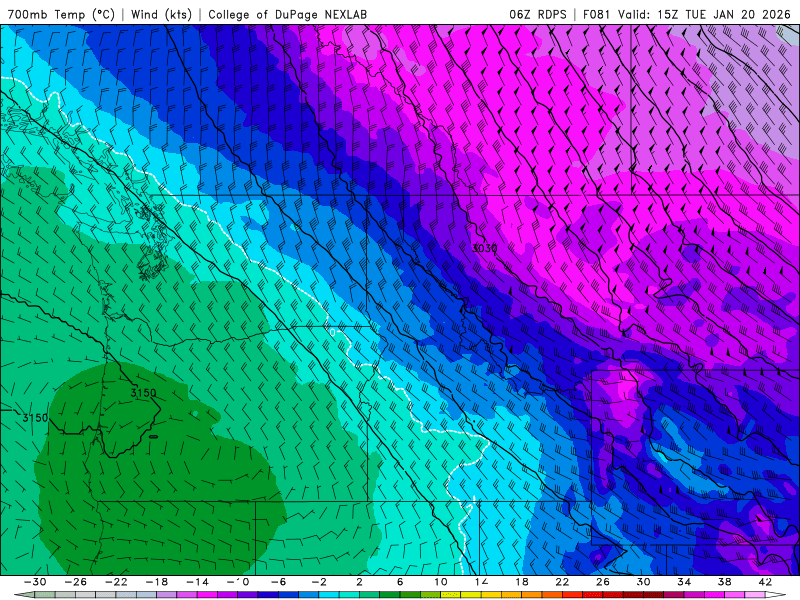Image resolution: width=800 pixels, height=600 pixels.
Task: Click the 10 value on the color scale
Action: tap(441, 582)
